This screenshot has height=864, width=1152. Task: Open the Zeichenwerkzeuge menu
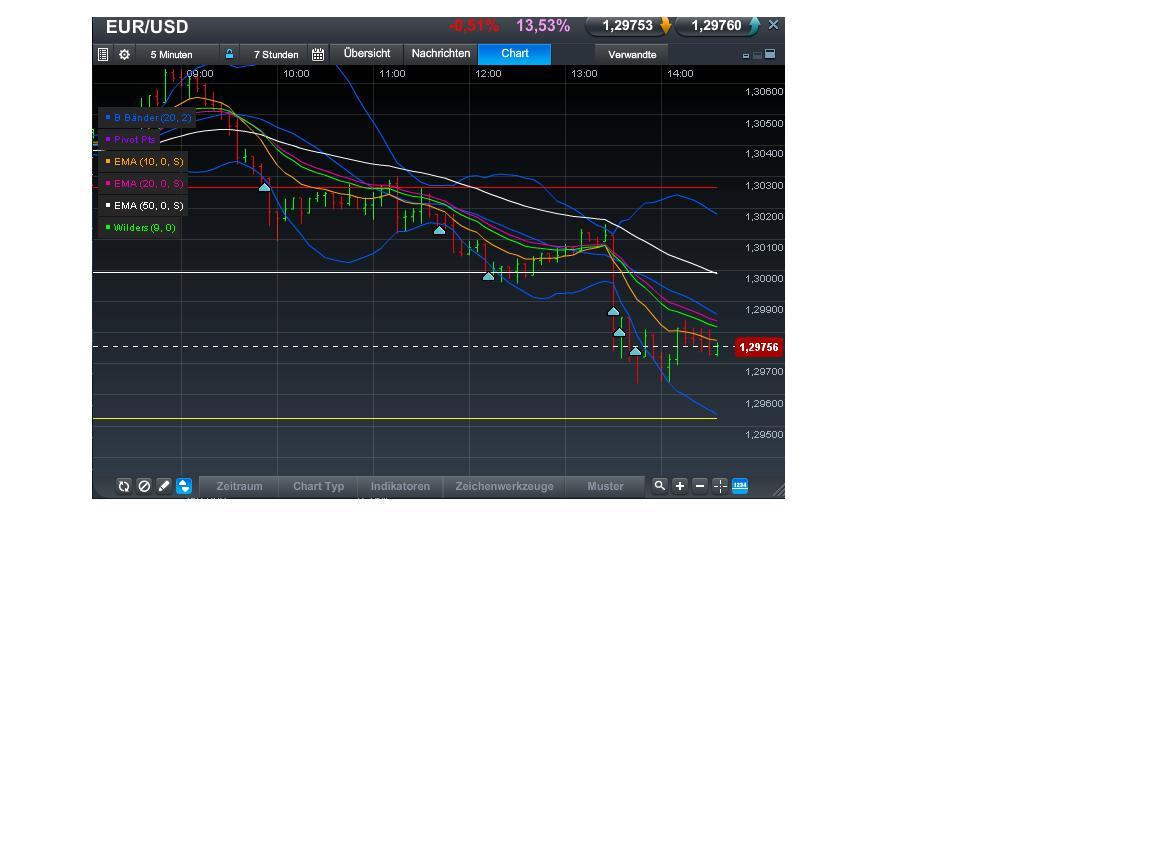[x=504, y=486]
